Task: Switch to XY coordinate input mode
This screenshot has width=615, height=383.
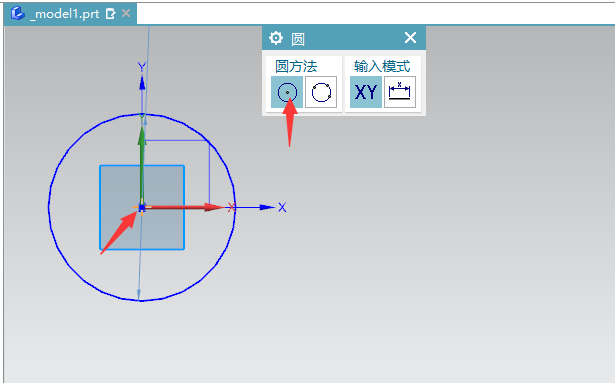Action: [x=366, y=92]
